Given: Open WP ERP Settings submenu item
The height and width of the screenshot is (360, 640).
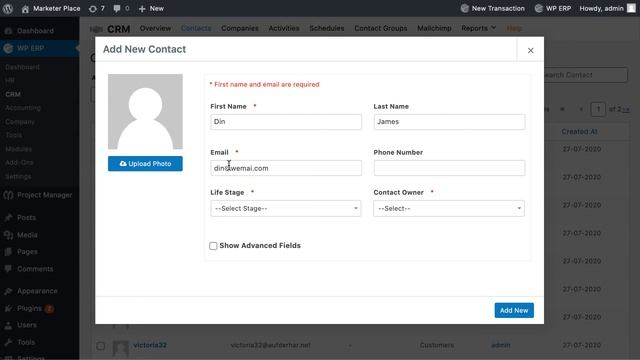Looking at the screenshot, I should click(x=18, y=176).
